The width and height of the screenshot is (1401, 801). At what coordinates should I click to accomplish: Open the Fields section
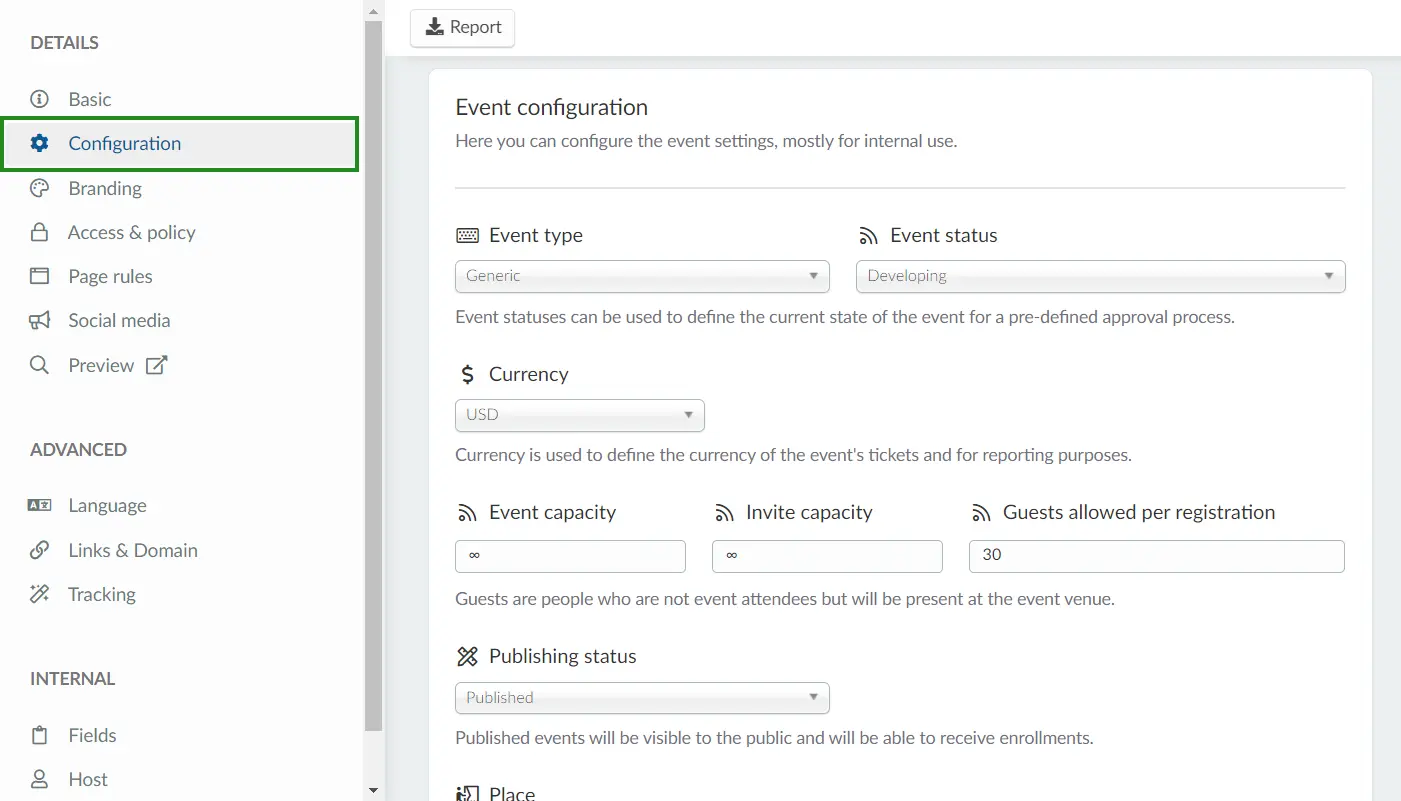click(92, 735)
